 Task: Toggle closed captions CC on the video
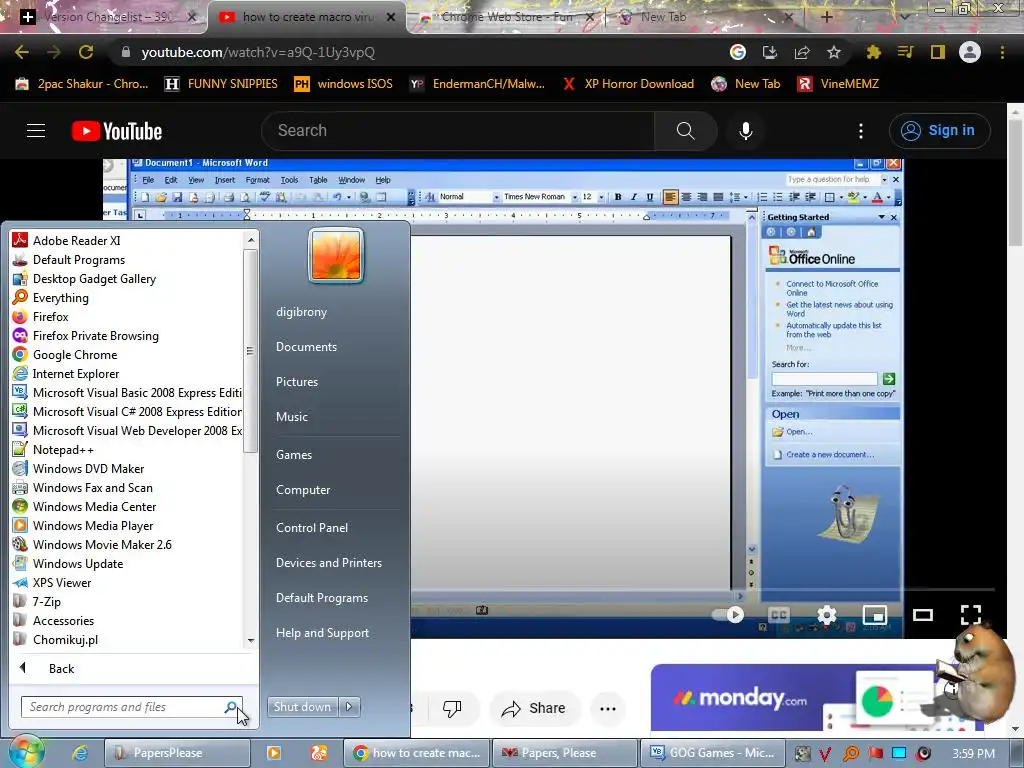(x=778, y=615)
